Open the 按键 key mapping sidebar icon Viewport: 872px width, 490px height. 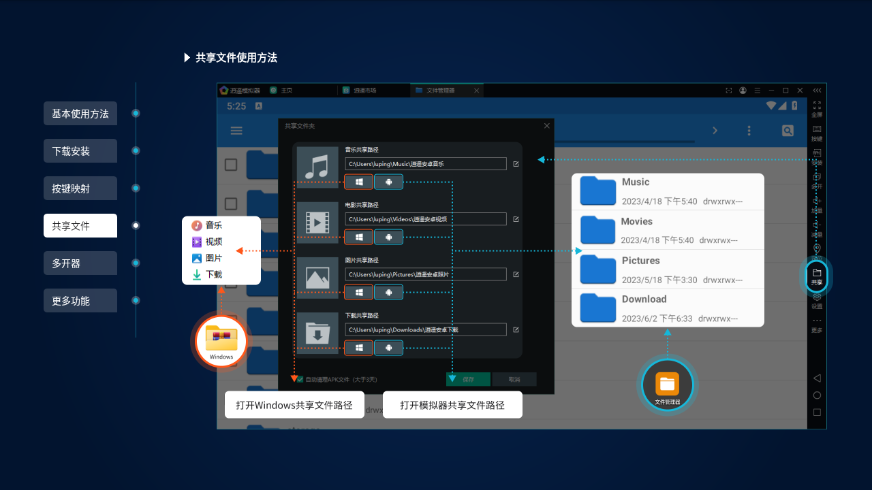[x=816, y=133]
